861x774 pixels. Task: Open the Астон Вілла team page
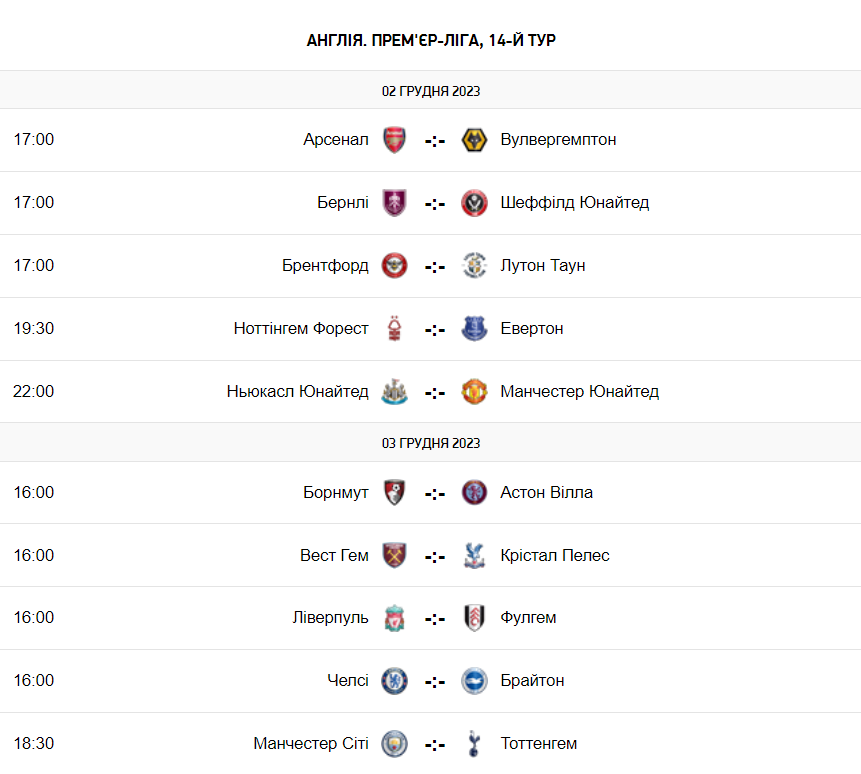coord(546,493)
